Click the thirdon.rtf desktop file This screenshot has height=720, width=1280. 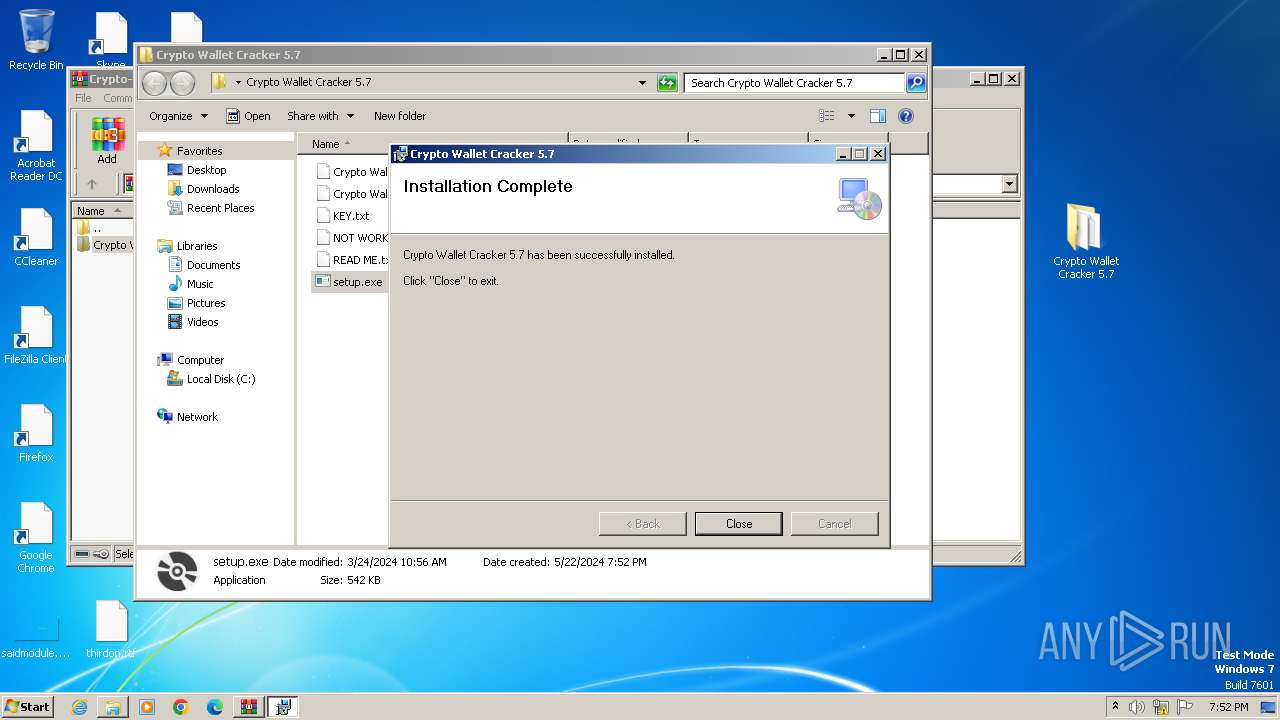pyautogui.click(x=110, y=630)
